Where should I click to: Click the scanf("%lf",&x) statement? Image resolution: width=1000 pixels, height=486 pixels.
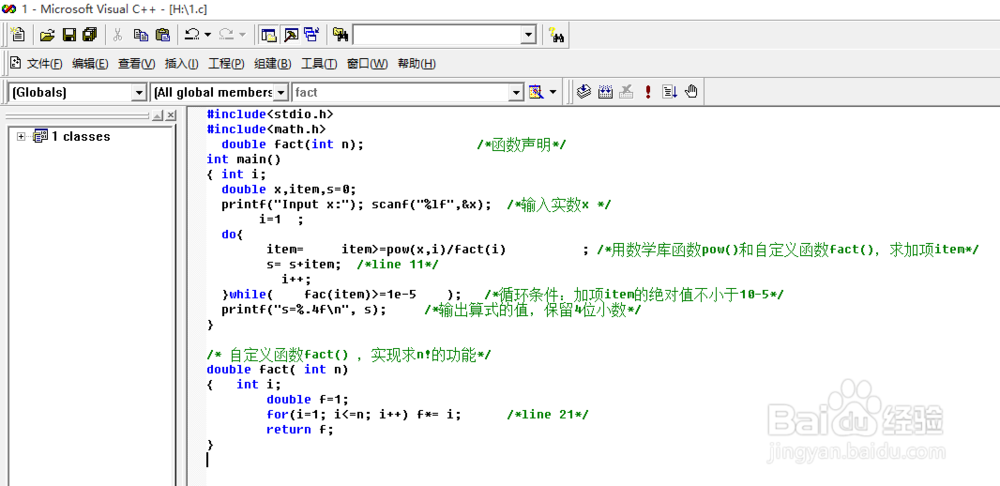432,204
